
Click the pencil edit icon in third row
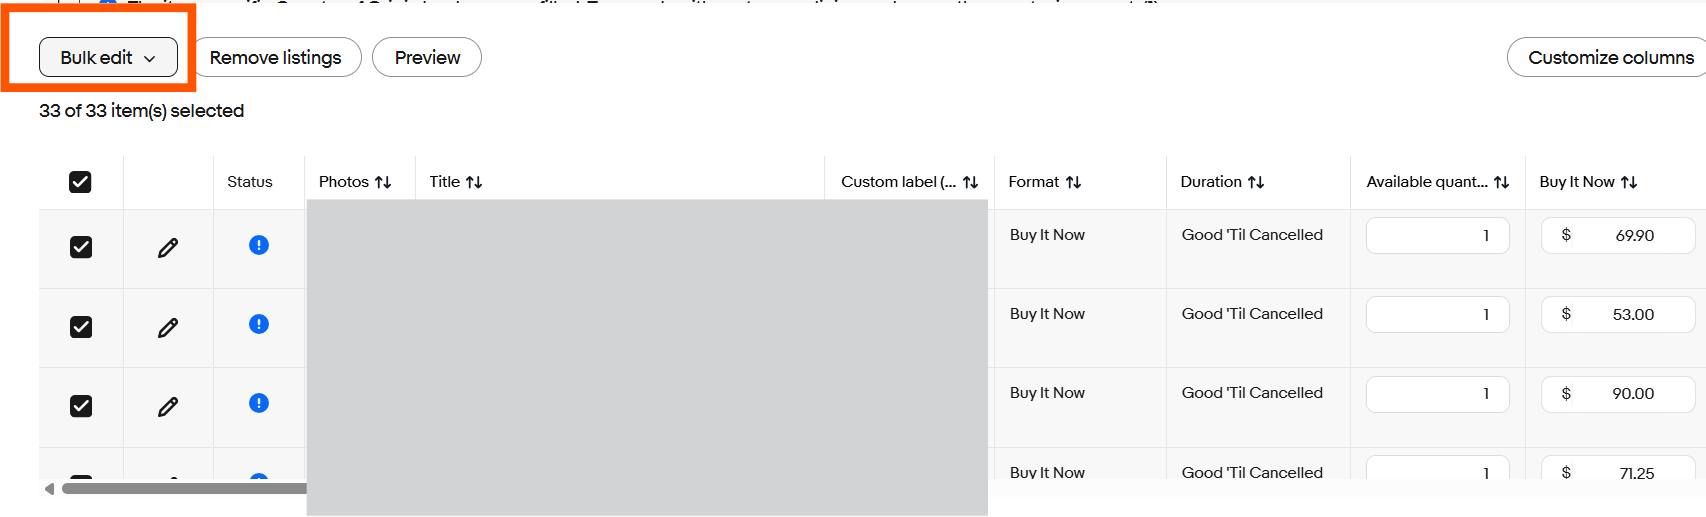click(168, 406)
